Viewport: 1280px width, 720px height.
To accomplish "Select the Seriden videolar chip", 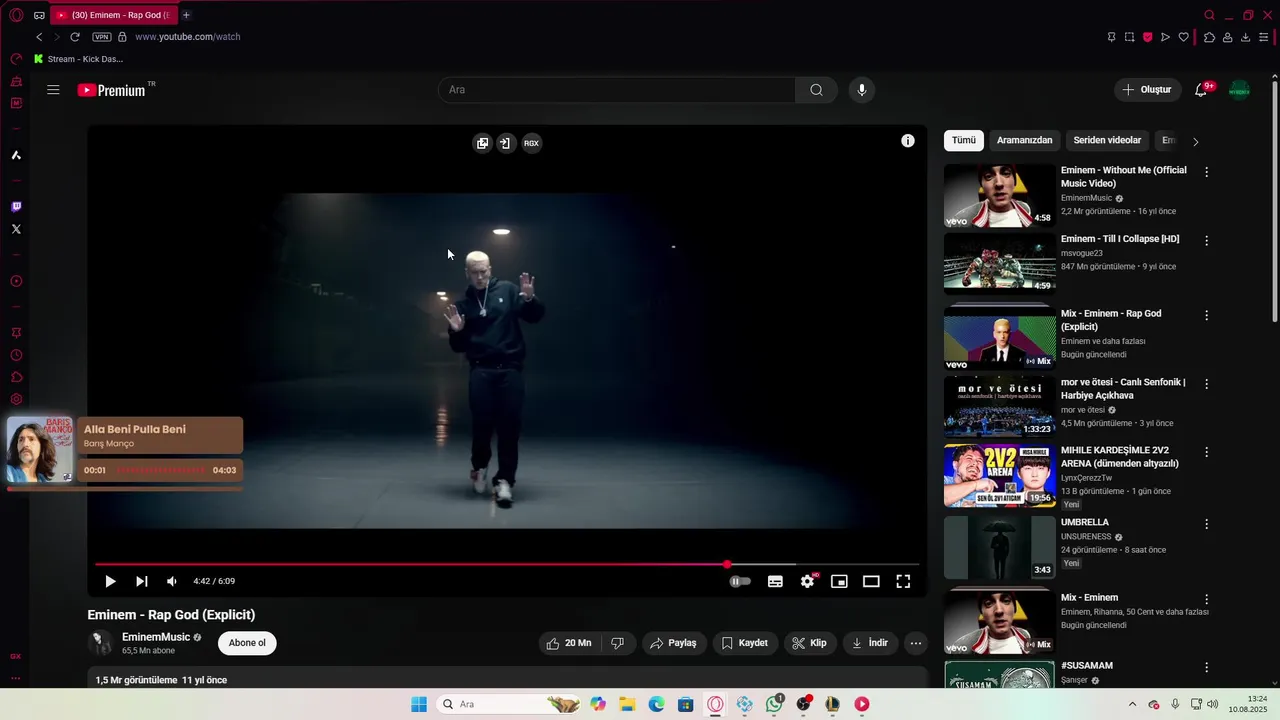I will (1107, 141).
